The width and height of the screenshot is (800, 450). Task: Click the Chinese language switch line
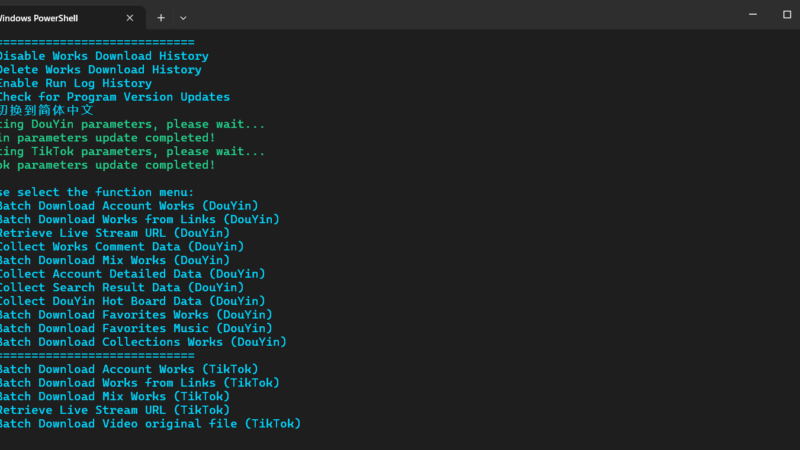point(46,110)
